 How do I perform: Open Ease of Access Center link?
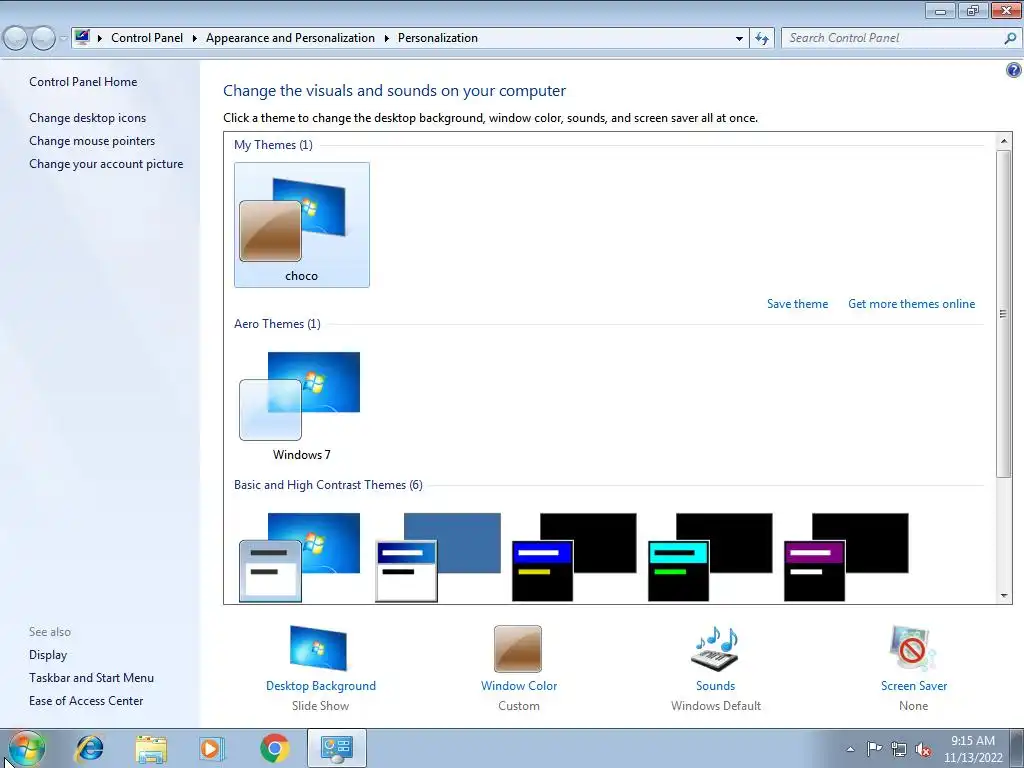coord(86,701)
